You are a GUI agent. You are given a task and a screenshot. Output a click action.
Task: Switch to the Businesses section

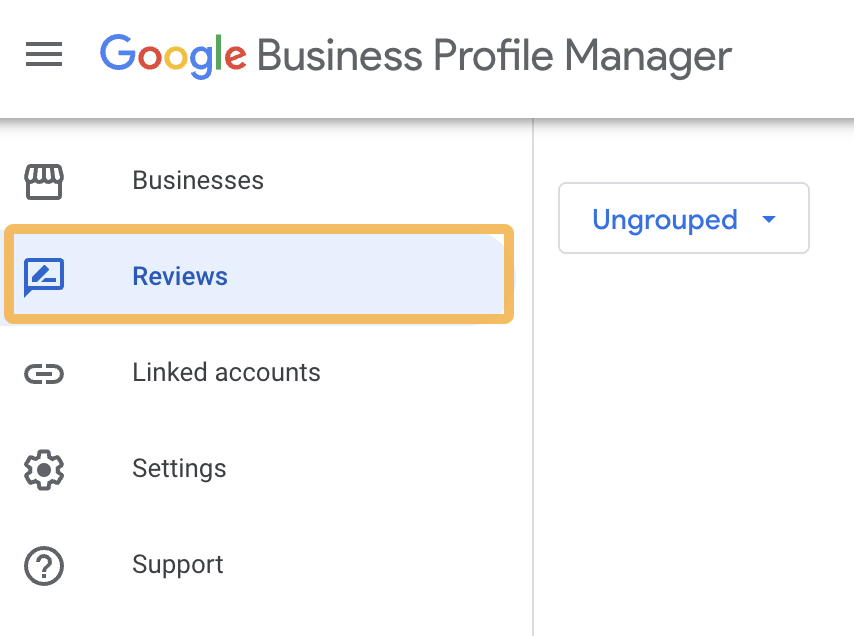197,181
